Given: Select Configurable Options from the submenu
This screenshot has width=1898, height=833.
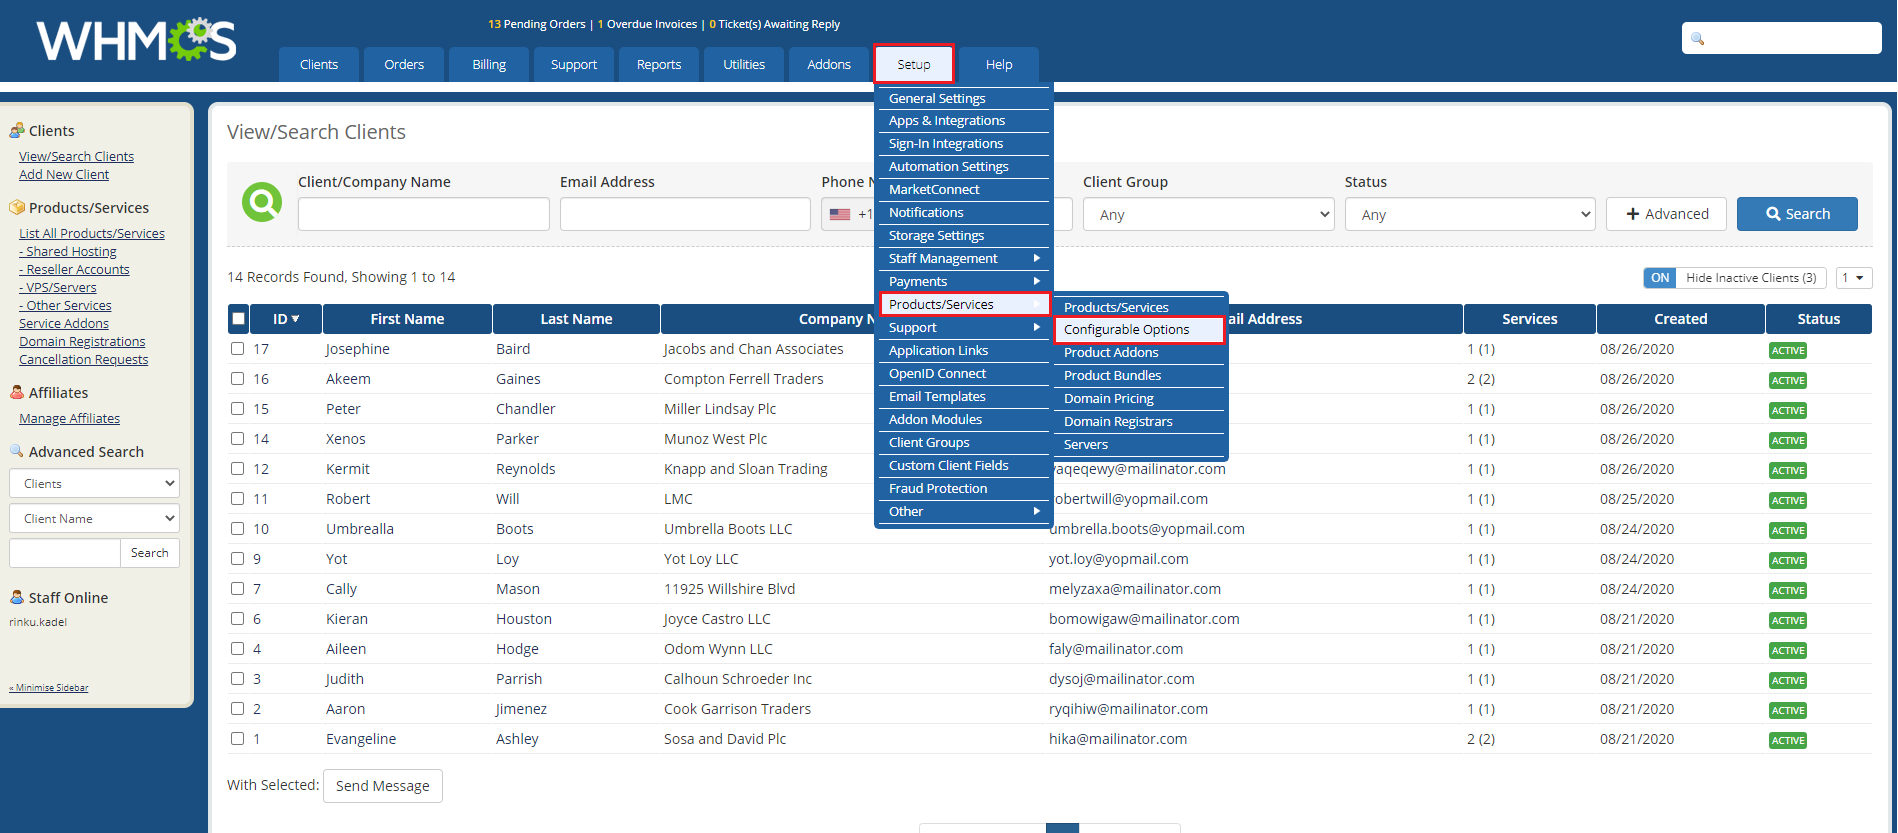Looking at the screenshot, I should coord(1139,329).
